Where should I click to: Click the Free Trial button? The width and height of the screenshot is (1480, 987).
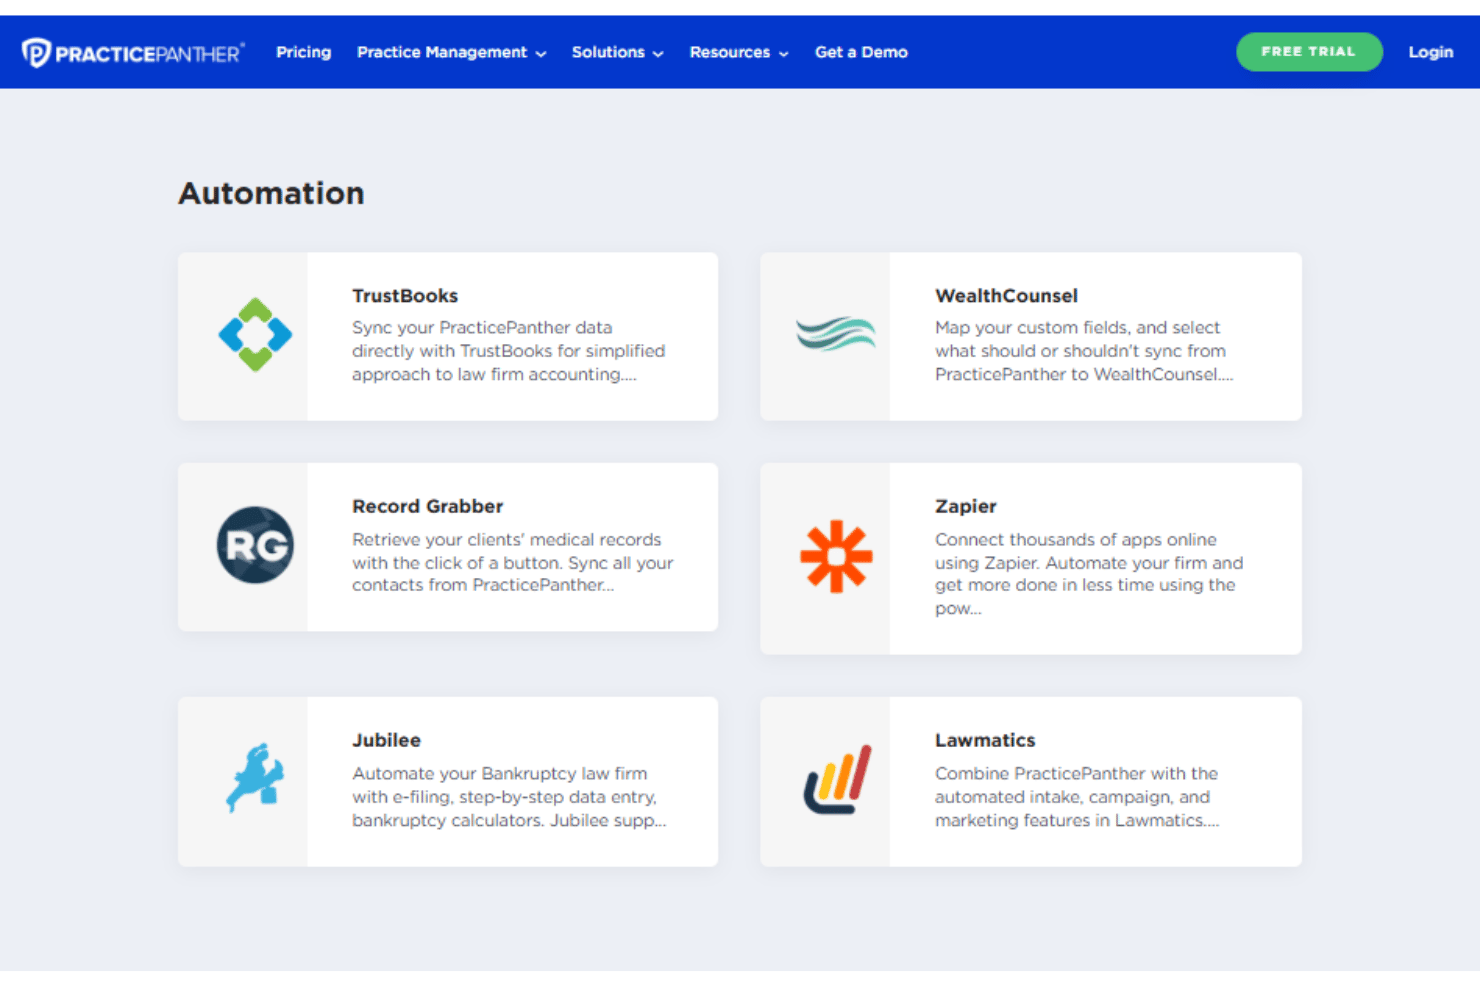1309,52
